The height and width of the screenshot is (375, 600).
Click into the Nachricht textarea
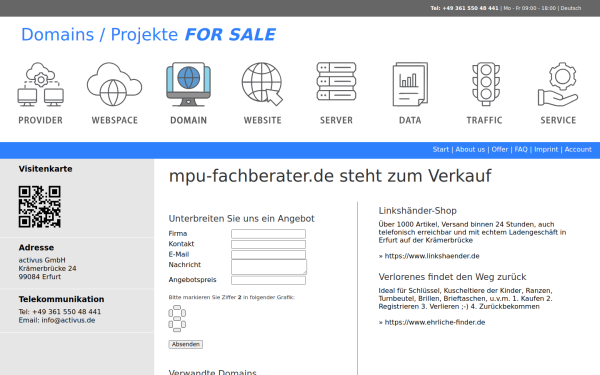tap(269, 267)
